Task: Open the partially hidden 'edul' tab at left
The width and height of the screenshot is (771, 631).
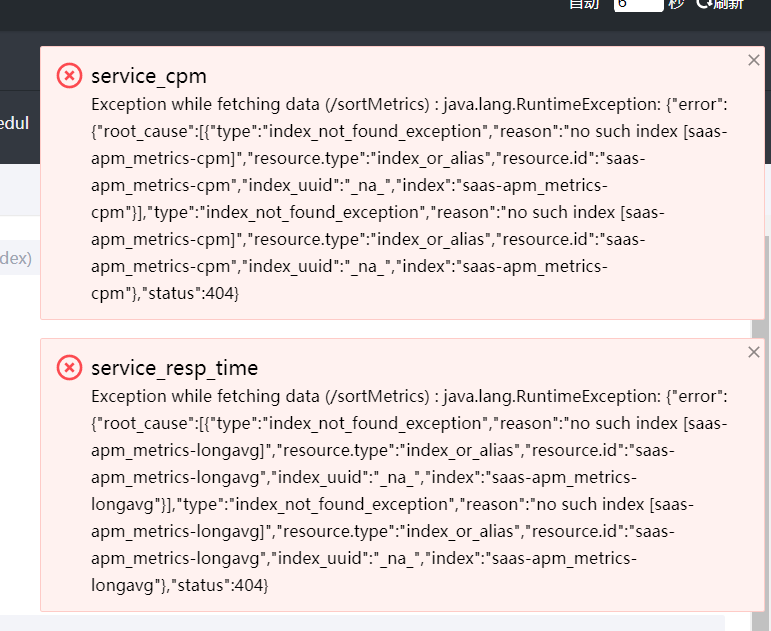Action: (x=15, y=123)
